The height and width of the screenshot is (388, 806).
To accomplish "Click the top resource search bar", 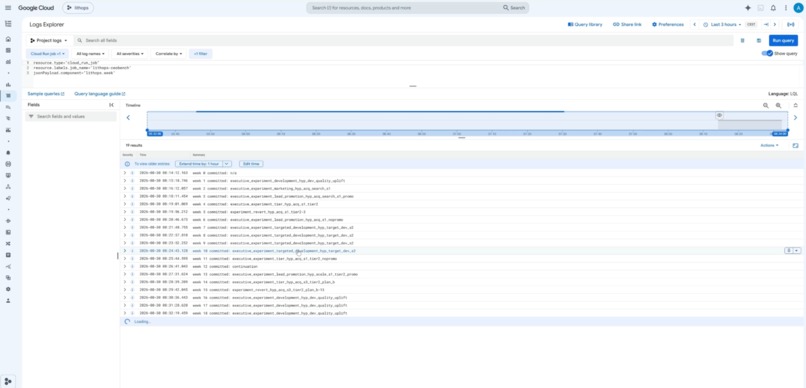I will pyautogui.click(x=418, y=8).
